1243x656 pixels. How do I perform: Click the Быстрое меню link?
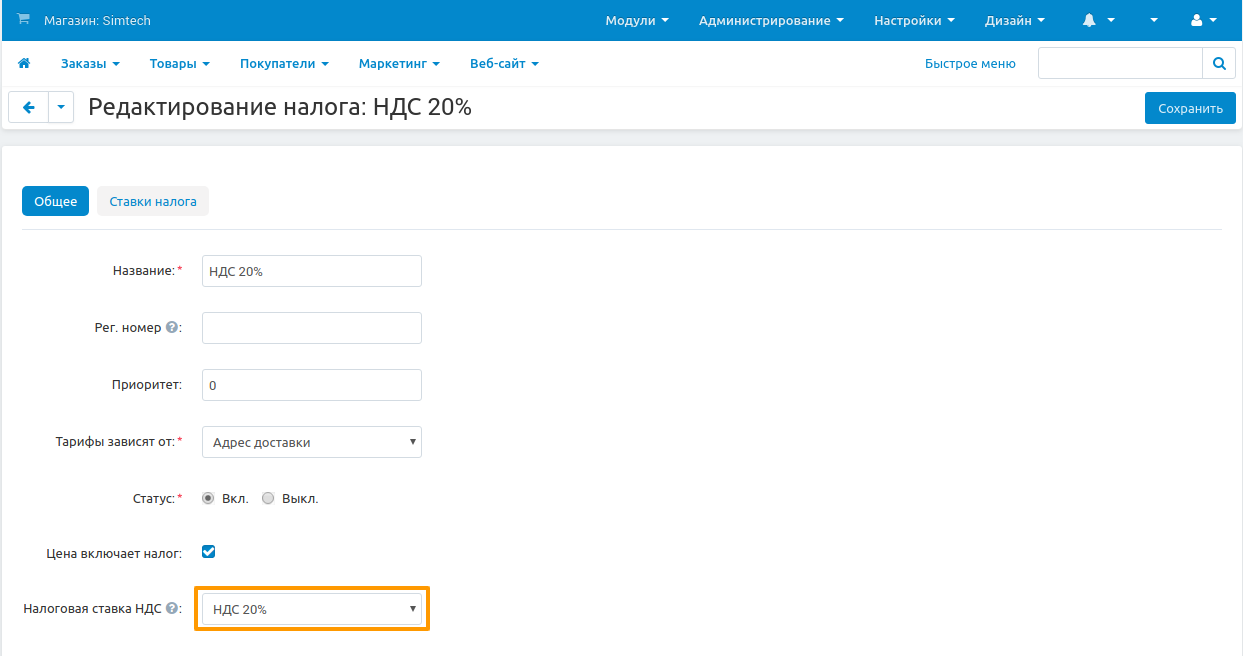pyautogui.click(x=969, y=63)
